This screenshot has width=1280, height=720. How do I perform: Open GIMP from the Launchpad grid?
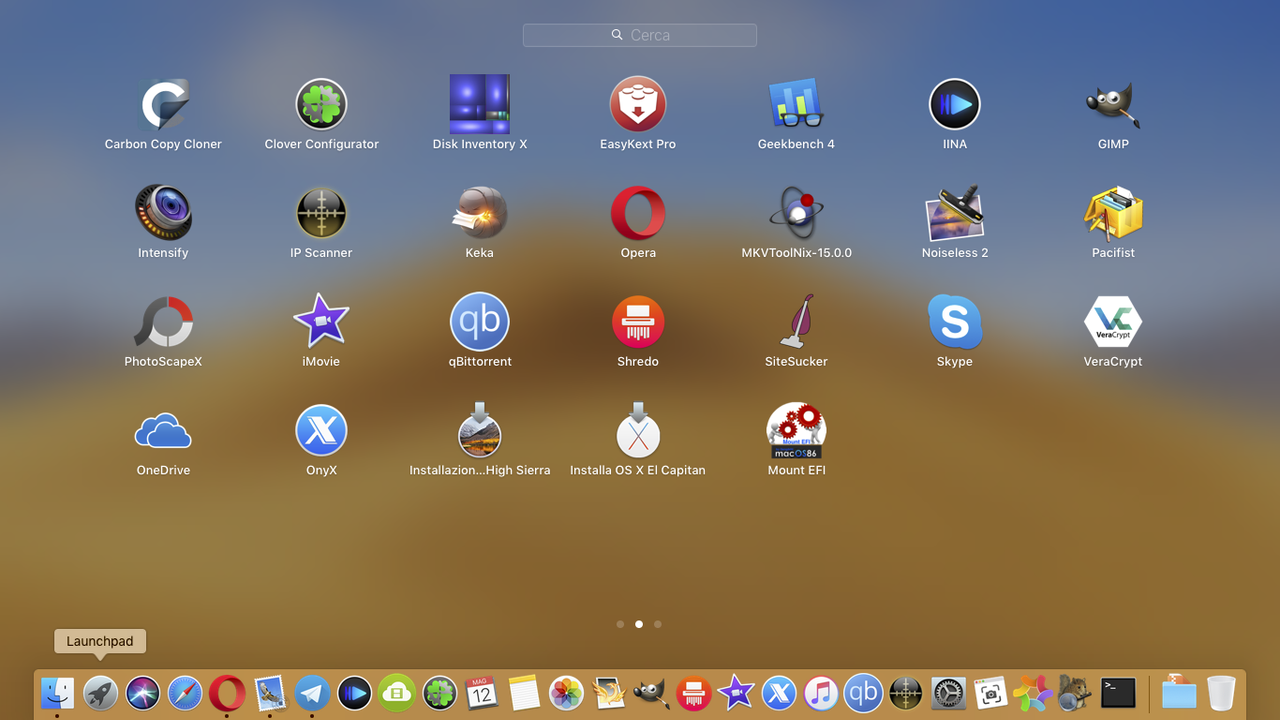pos(1113,104)
